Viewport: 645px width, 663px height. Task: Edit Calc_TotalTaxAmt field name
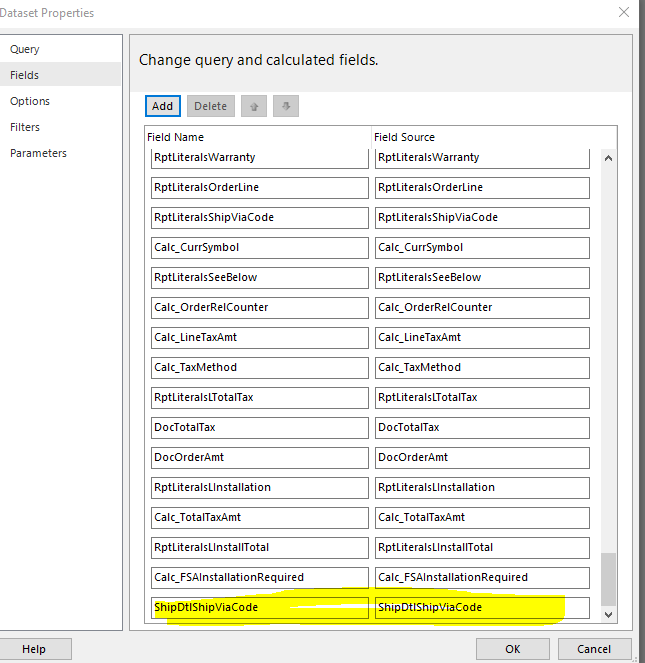tap(260, 518)
